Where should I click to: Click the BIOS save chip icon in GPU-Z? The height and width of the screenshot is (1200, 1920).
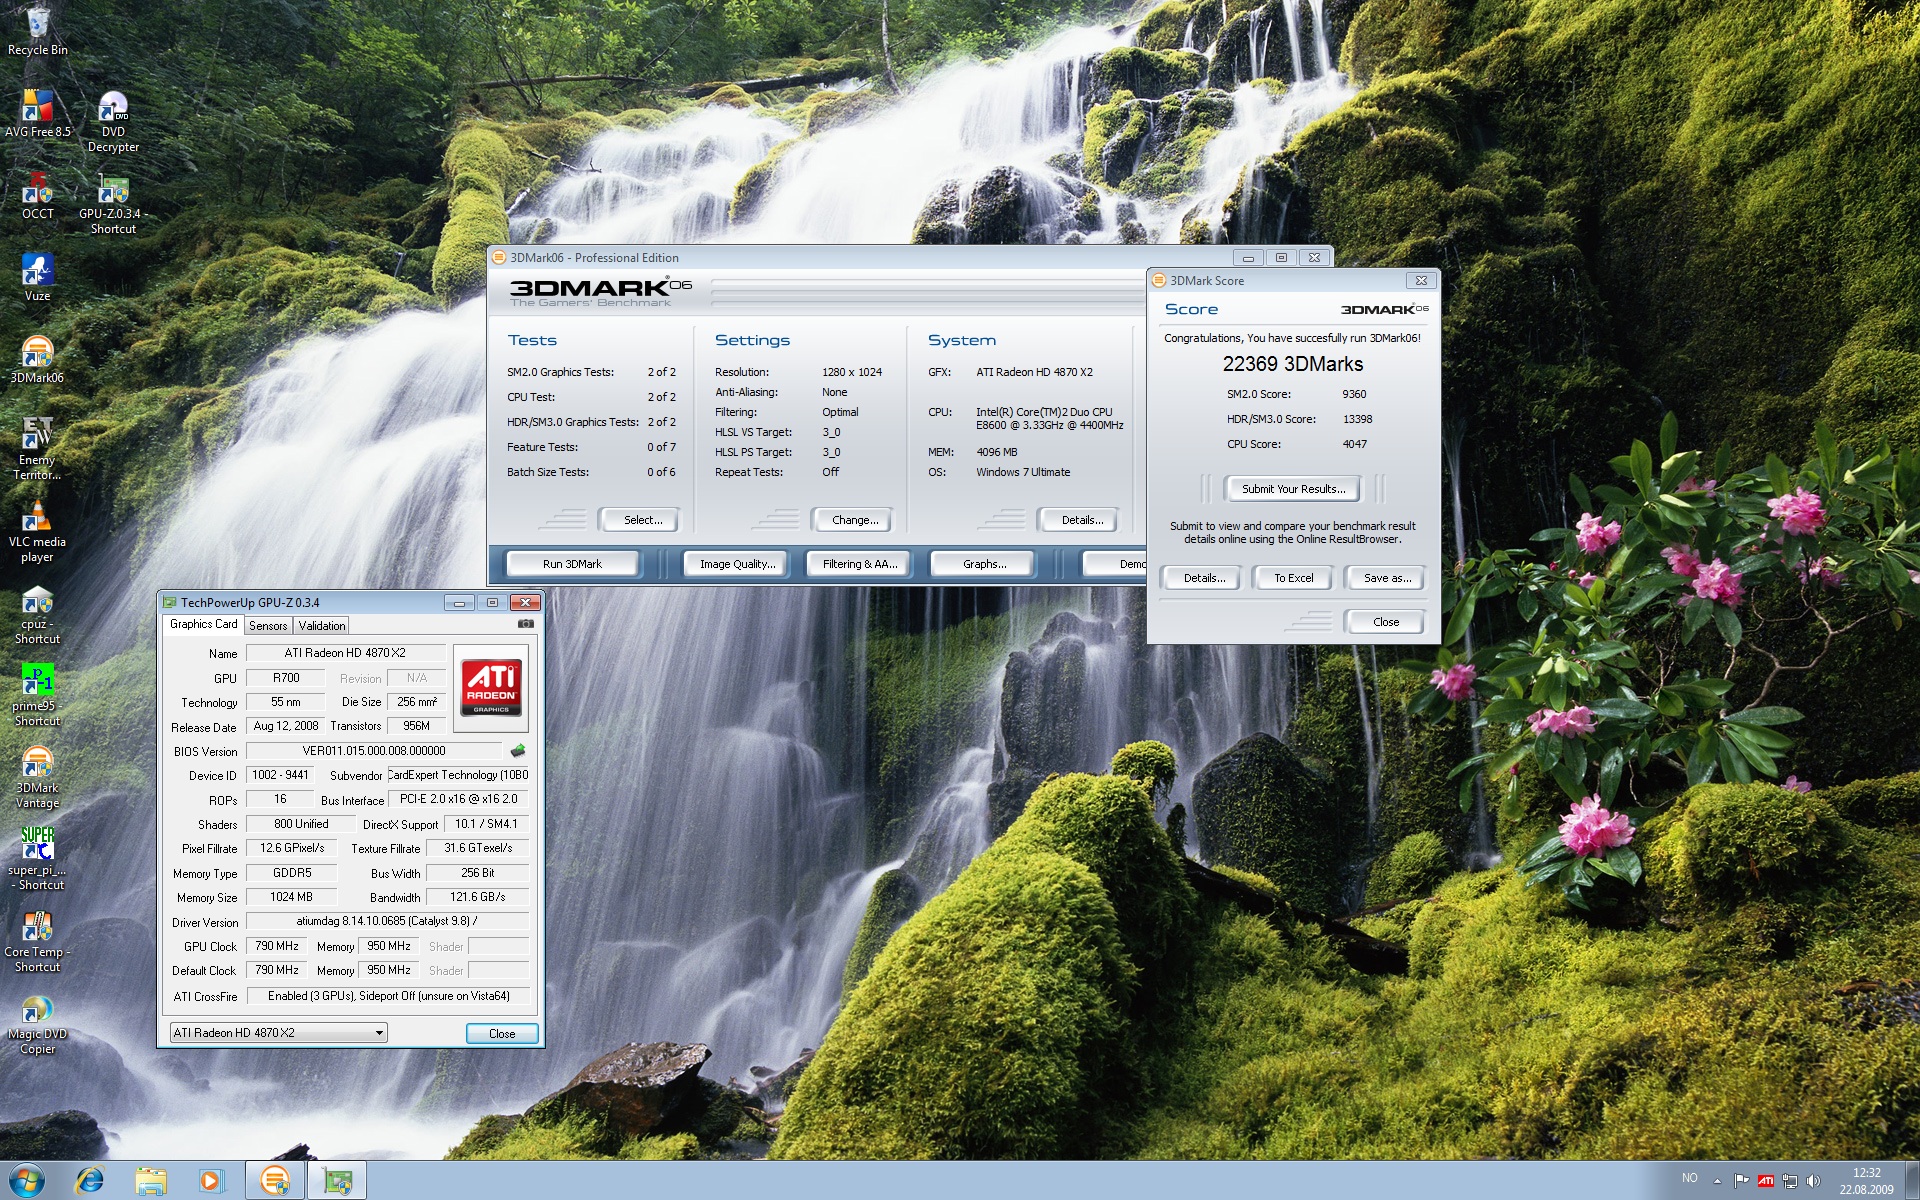[518, 750]
